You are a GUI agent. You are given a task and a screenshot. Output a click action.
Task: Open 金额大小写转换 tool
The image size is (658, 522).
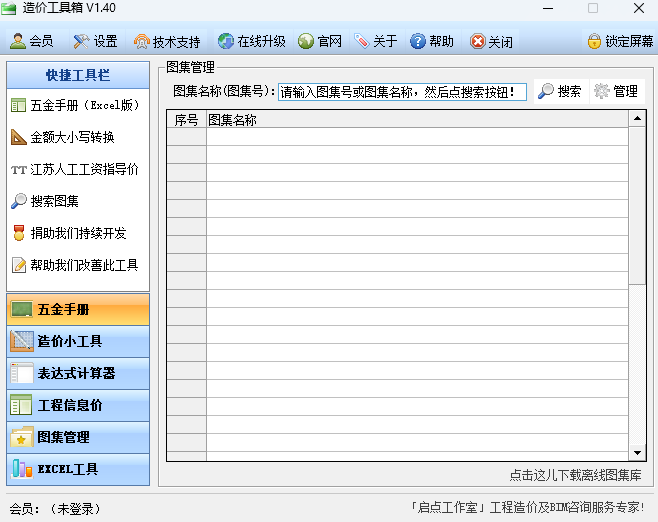tap(63, 137)
